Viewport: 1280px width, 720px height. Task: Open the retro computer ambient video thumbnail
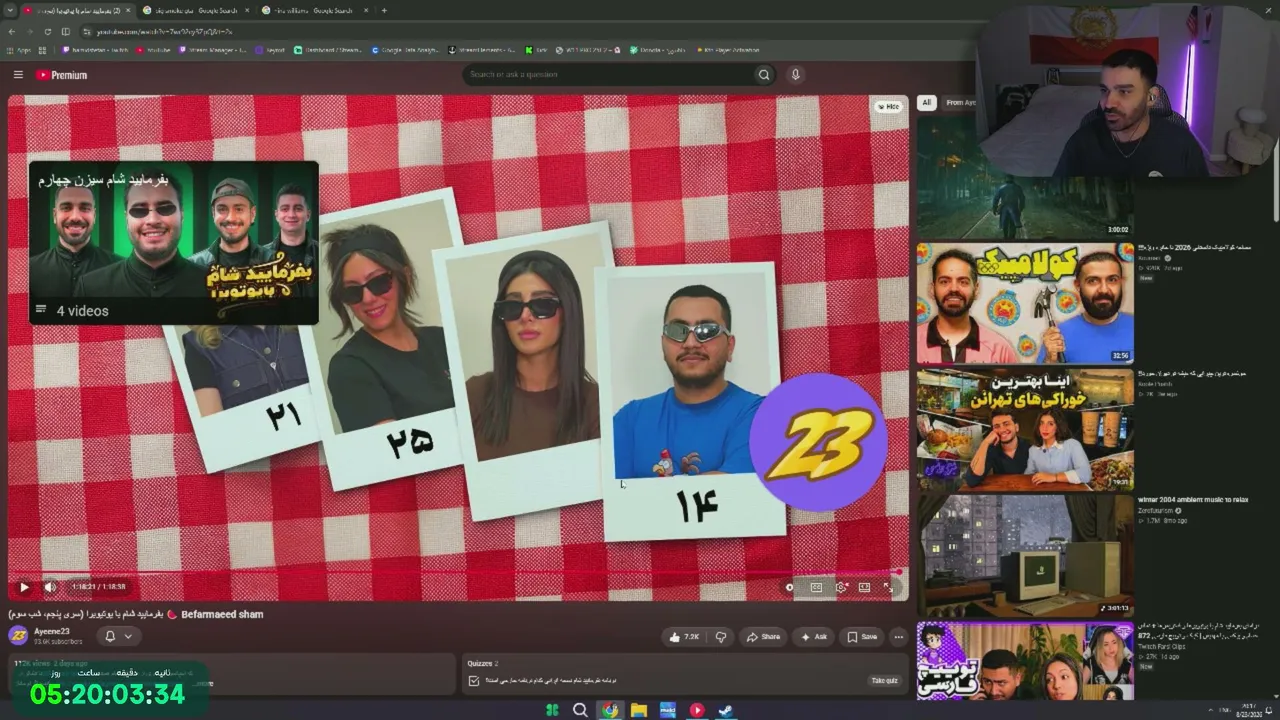pyautogui.click(x=1025, y=555)
